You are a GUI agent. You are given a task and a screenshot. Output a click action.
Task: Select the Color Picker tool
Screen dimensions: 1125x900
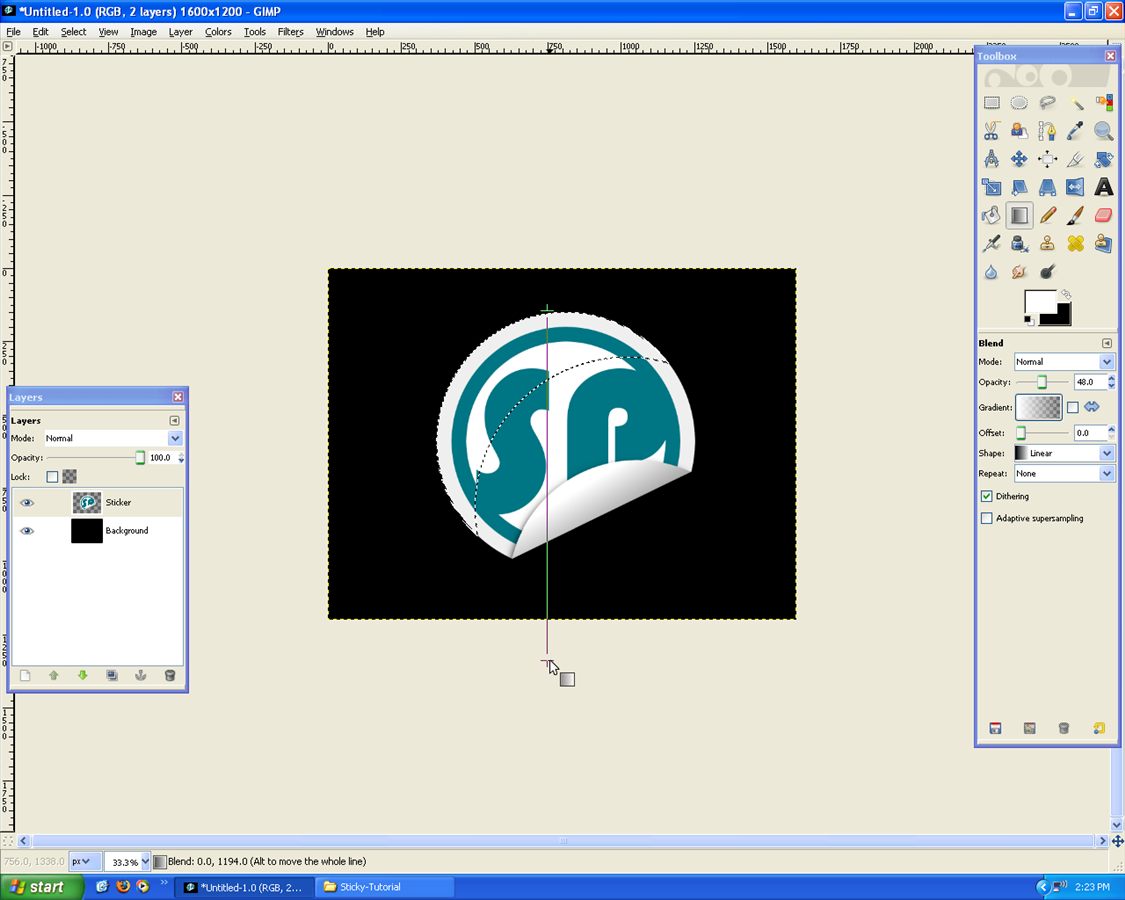tap(1075, 131)
